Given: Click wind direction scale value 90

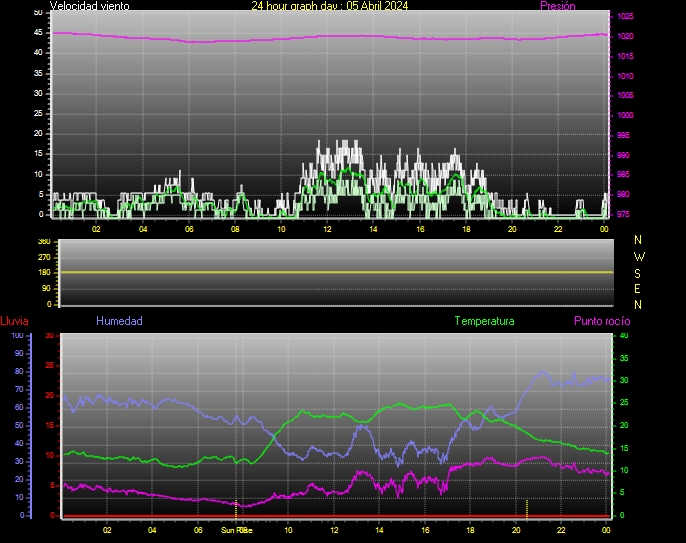Looking at the screenshot, I should coord(46,289).
